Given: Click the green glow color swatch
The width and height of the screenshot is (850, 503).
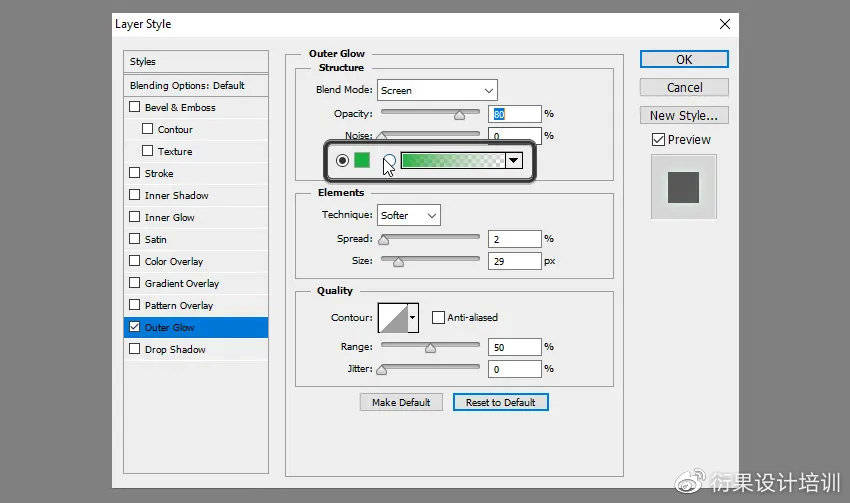Looking at the screenshot, I should click(x=362, y=160).
